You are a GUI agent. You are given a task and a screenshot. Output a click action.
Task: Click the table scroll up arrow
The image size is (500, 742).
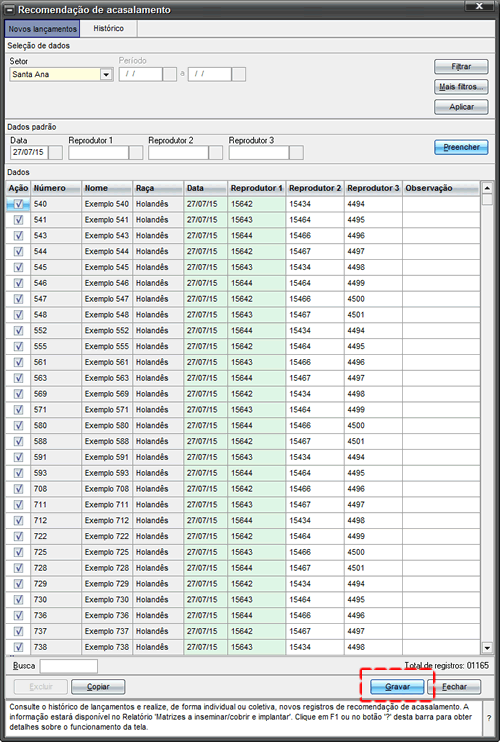pos(487,188)
